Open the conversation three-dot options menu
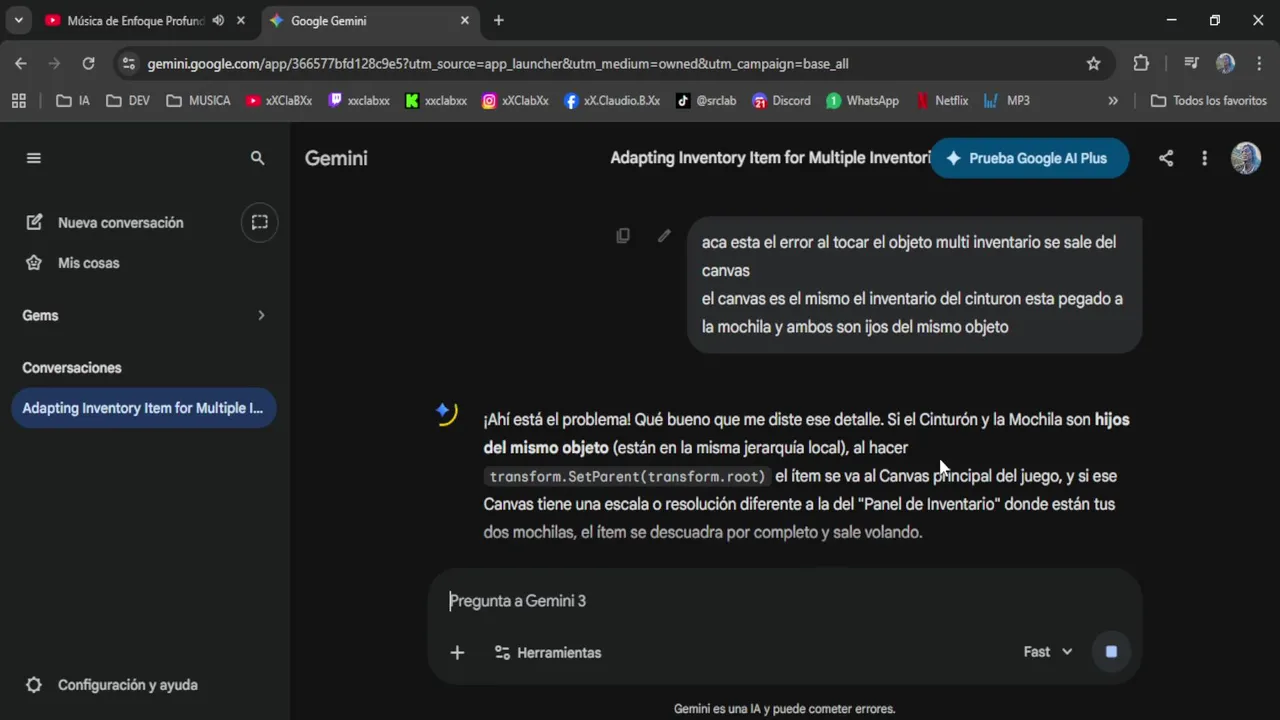The height and width of the screenshot is (720, 1280). [1204, 158]
